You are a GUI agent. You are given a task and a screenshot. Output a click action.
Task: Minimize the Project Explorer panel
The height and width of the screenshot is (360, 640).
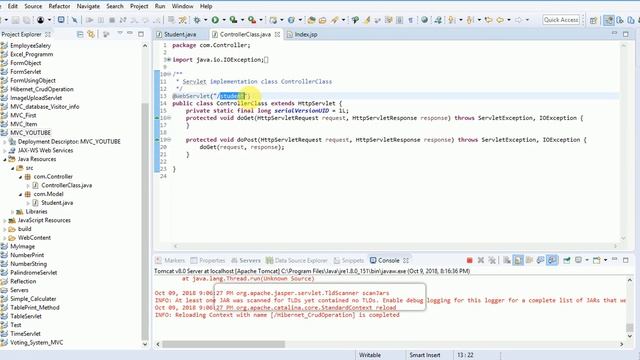(130, 33)
